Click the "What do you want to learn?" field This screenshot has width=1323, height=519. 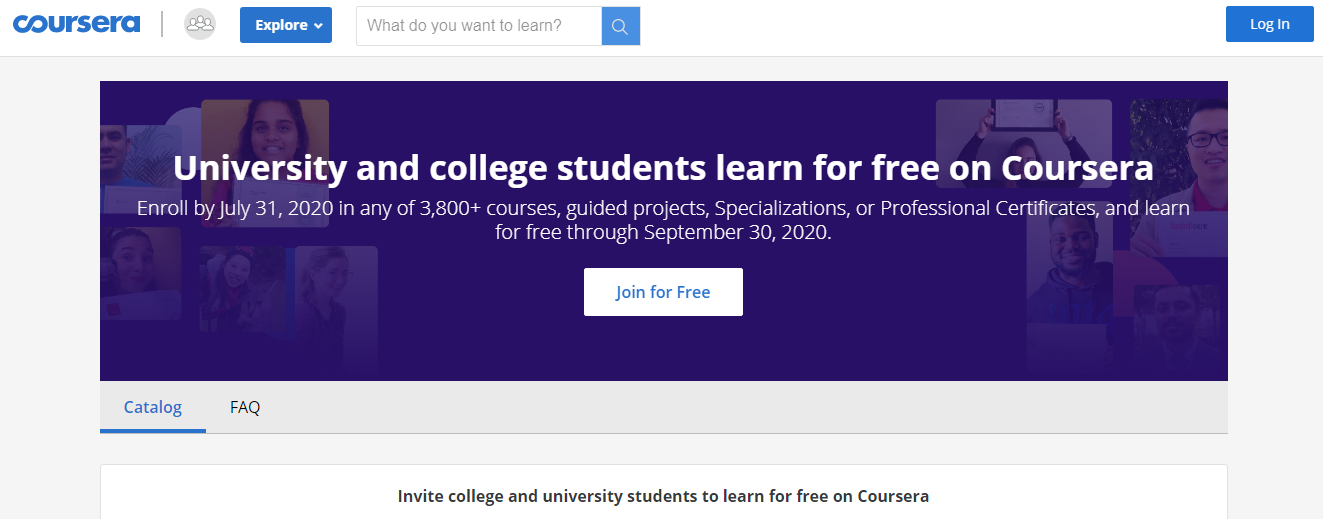point(479,26)
